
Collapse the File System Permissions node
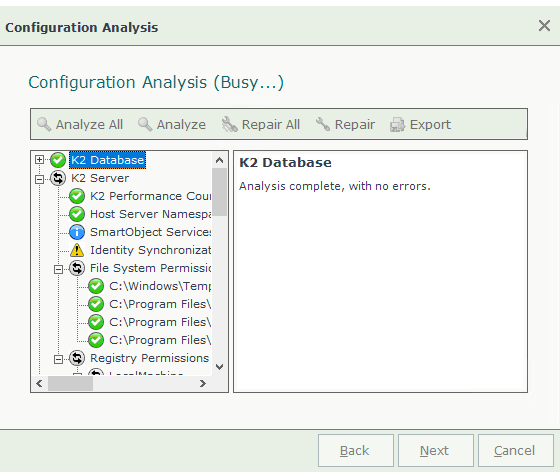[x=58, y=269]
